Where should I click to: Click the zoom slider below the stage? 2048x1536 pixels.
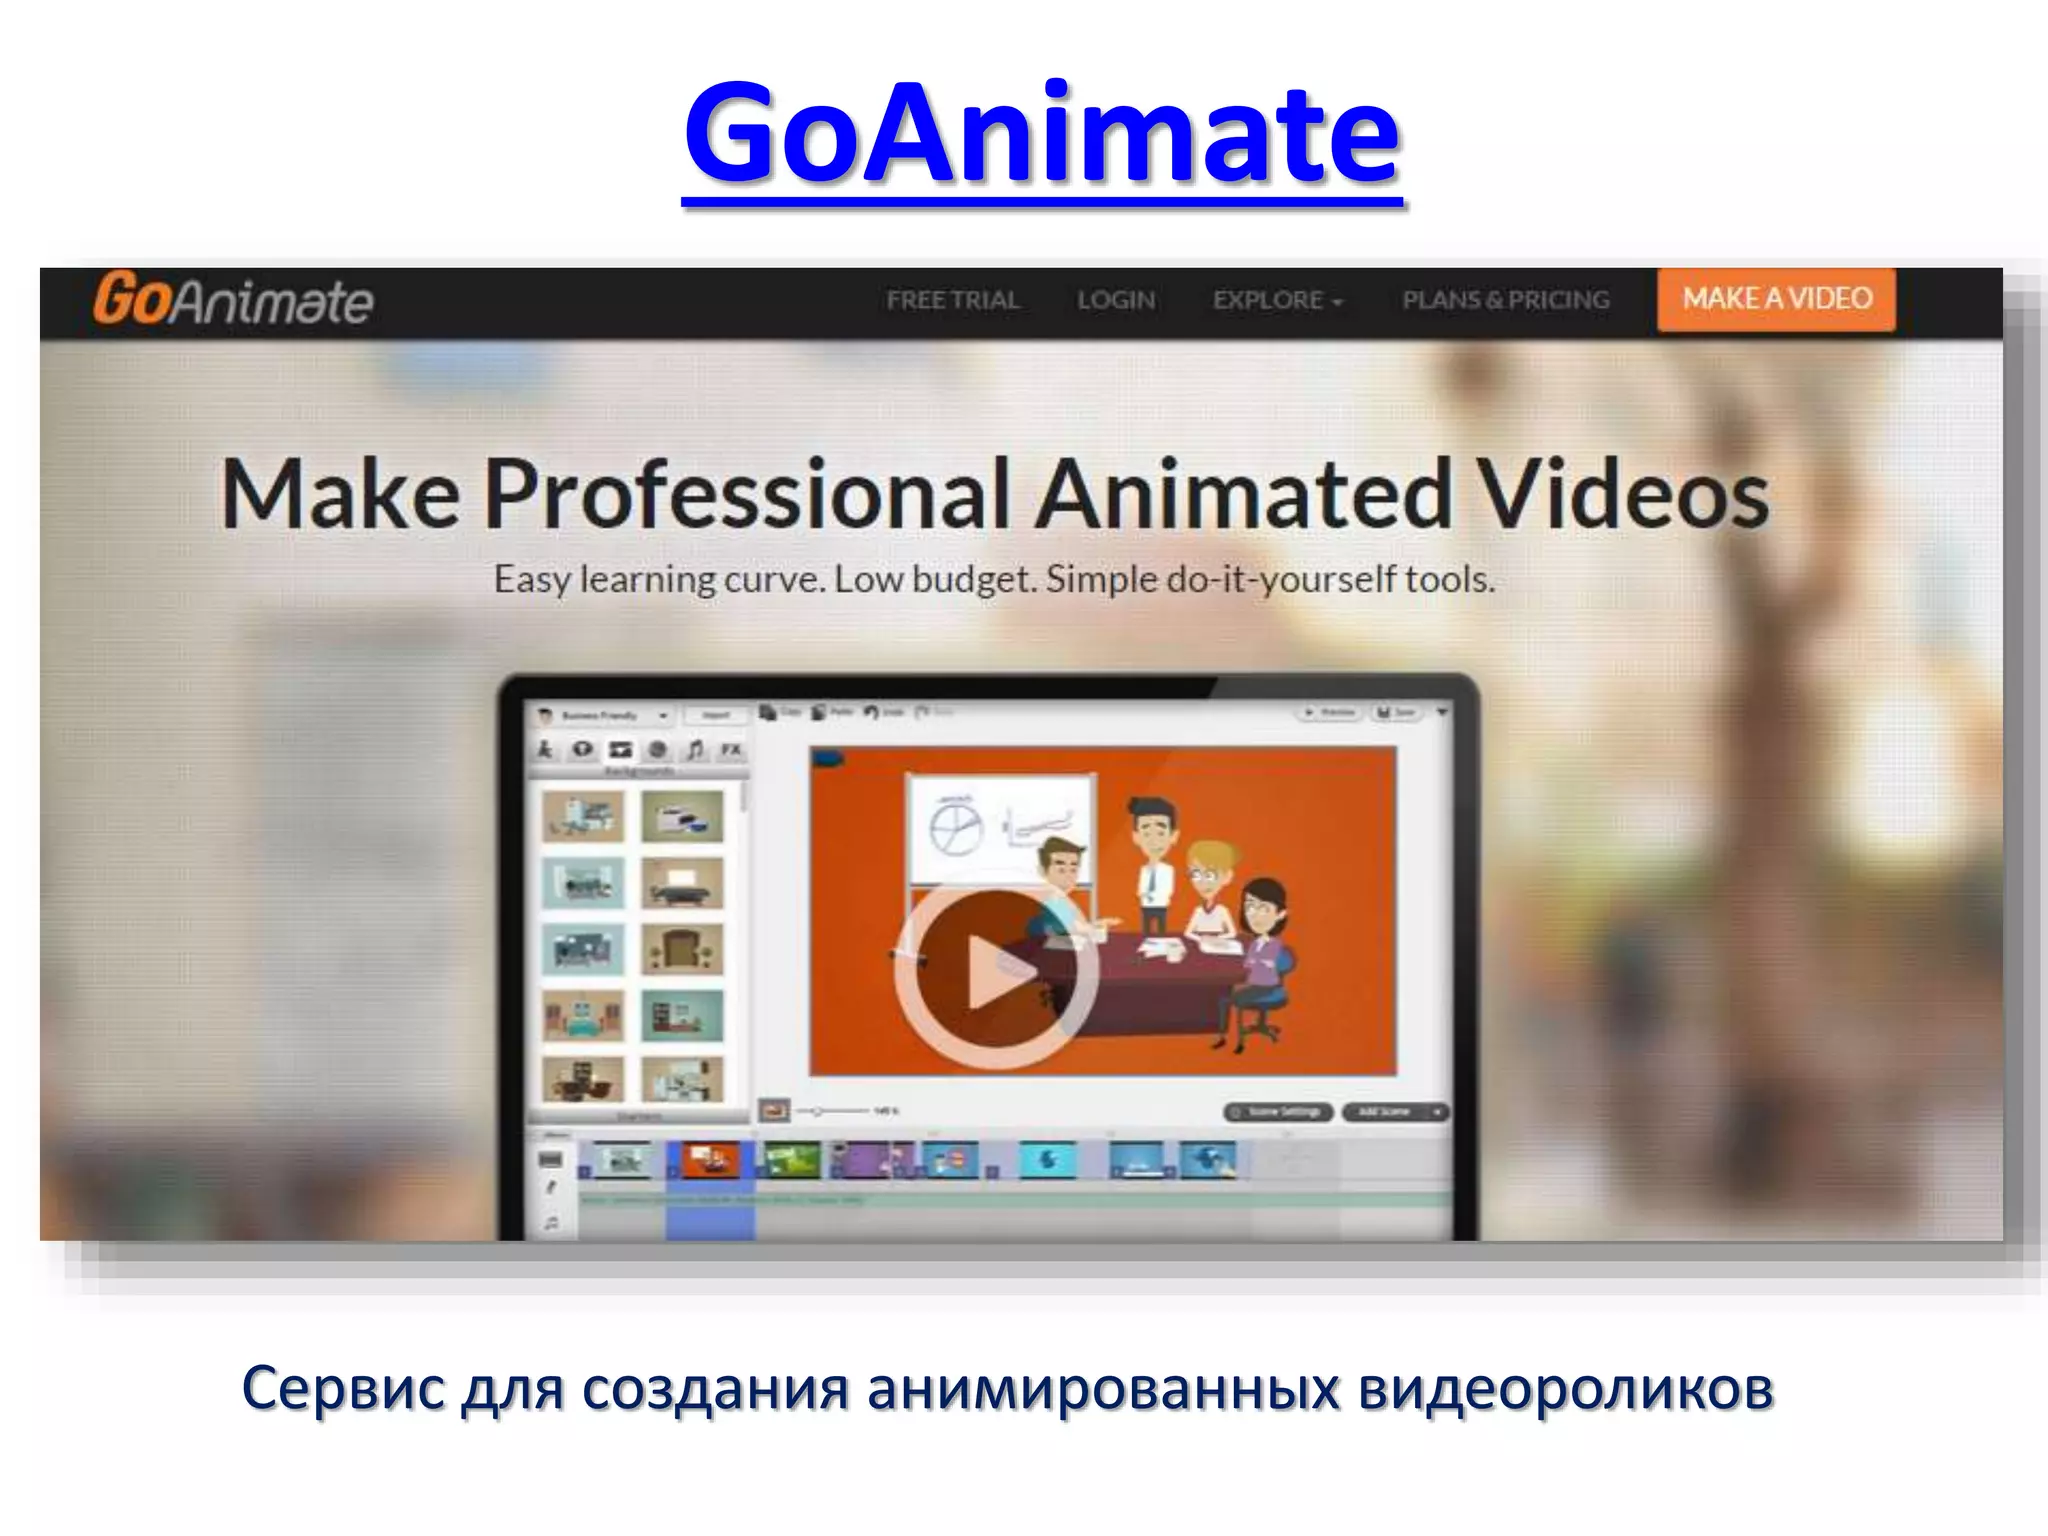tap(834, 1111)
